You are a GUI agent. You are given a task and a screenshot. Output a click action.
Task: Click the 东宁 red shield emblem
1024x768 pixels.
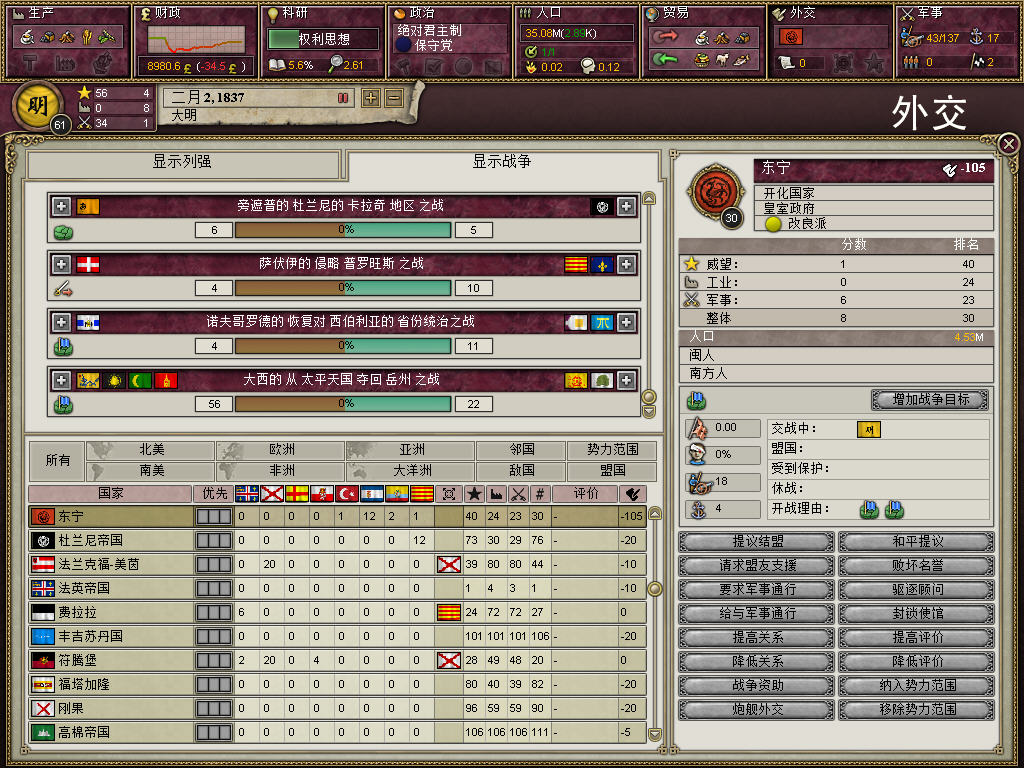(x=716, y=192)
